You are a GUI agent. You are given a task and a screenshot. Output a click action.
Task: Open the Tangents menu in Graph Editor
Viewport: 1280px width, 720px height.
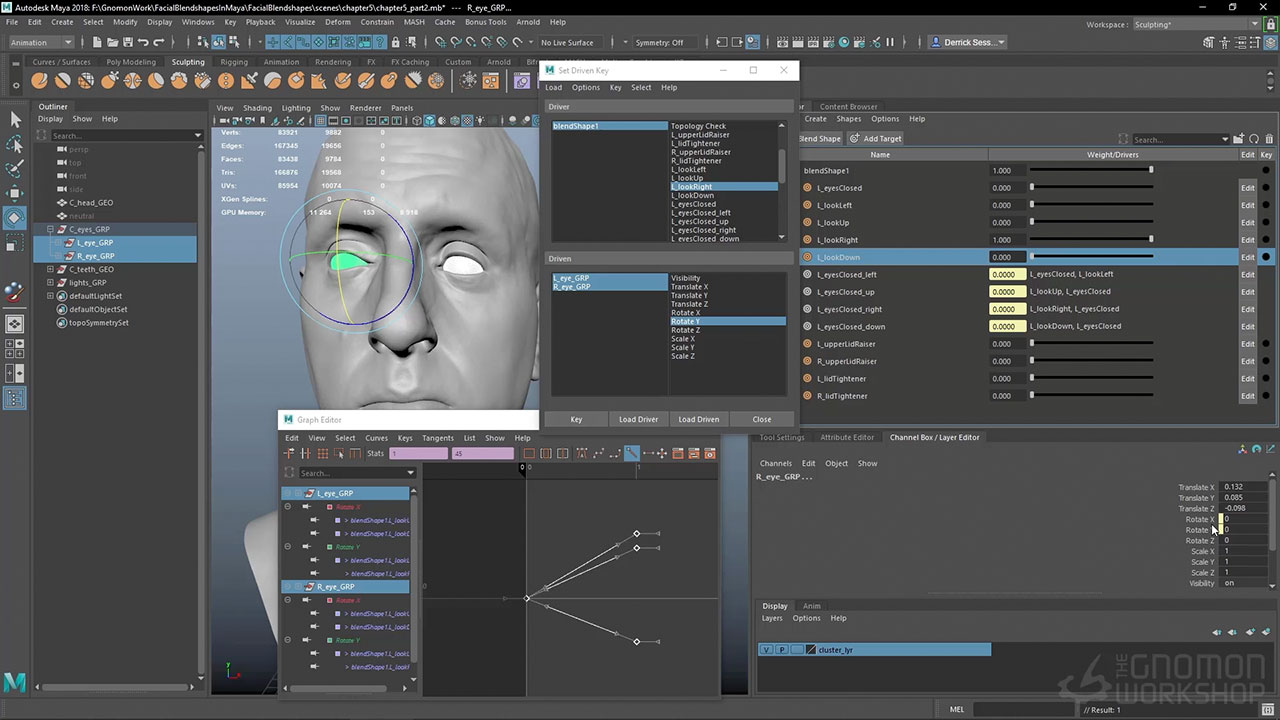tap(437, 438)
